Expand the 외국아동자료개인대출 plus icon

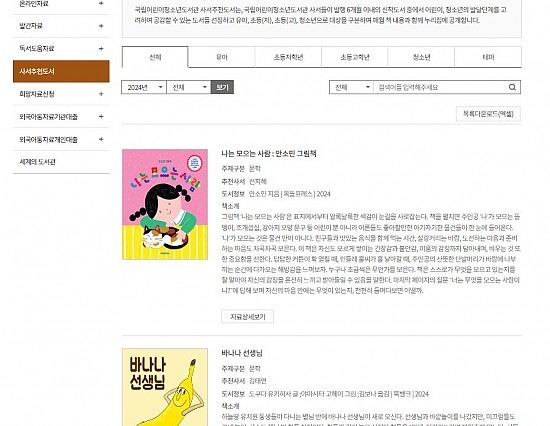(101, 139)
